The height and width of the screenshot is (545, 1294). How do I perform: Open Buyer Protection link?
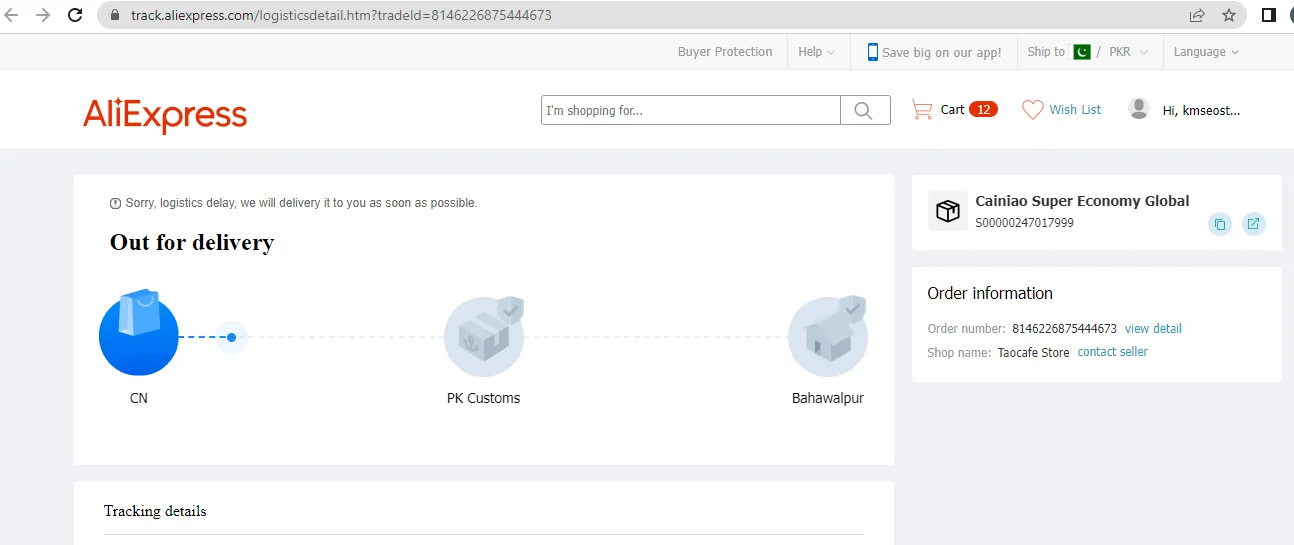725,52
